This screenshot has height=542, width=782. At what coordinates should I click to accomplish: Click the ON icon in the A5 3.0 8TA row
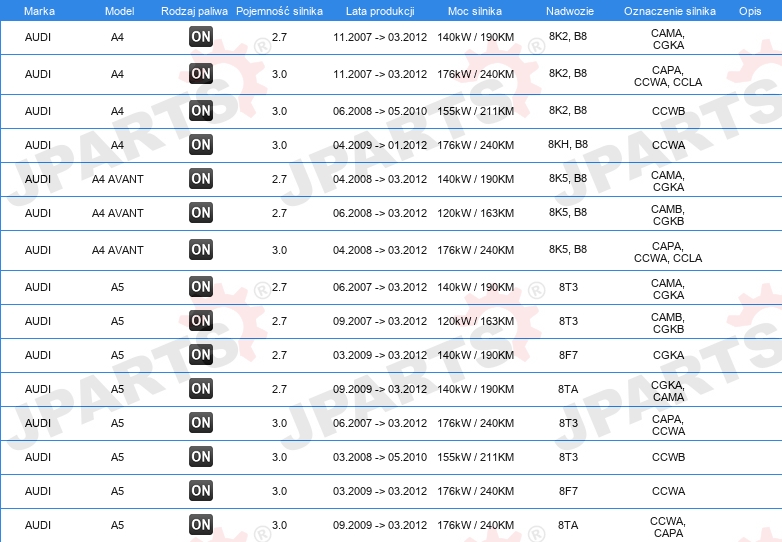click(201, 525)
